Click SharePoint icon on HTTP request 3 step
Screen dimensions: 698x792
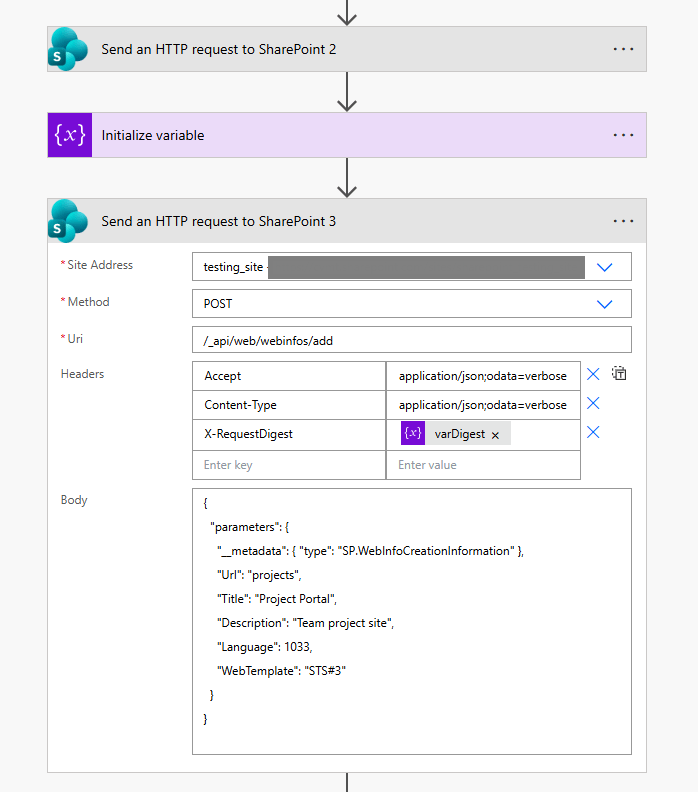point(69,221)
